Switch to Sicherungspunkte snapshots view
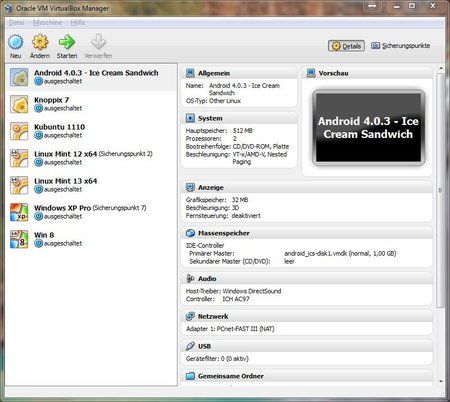This screenshot has height=402, width=450. tap(401, 46)
